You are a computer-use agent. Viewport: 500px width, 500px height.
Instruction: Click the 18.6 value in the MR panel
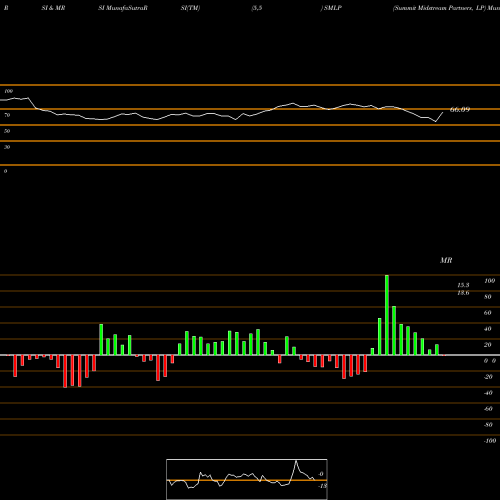463,293
